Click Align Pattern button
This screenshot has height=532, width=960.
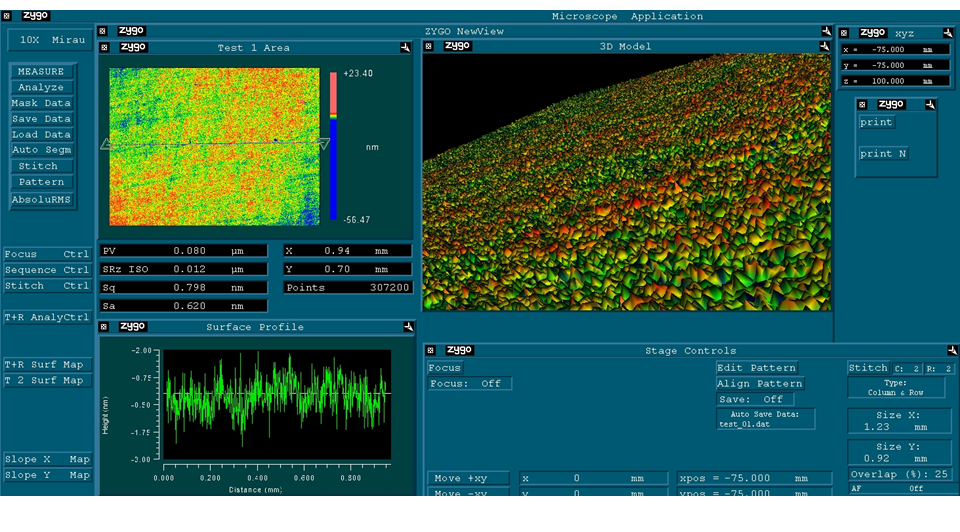point(760,384)
